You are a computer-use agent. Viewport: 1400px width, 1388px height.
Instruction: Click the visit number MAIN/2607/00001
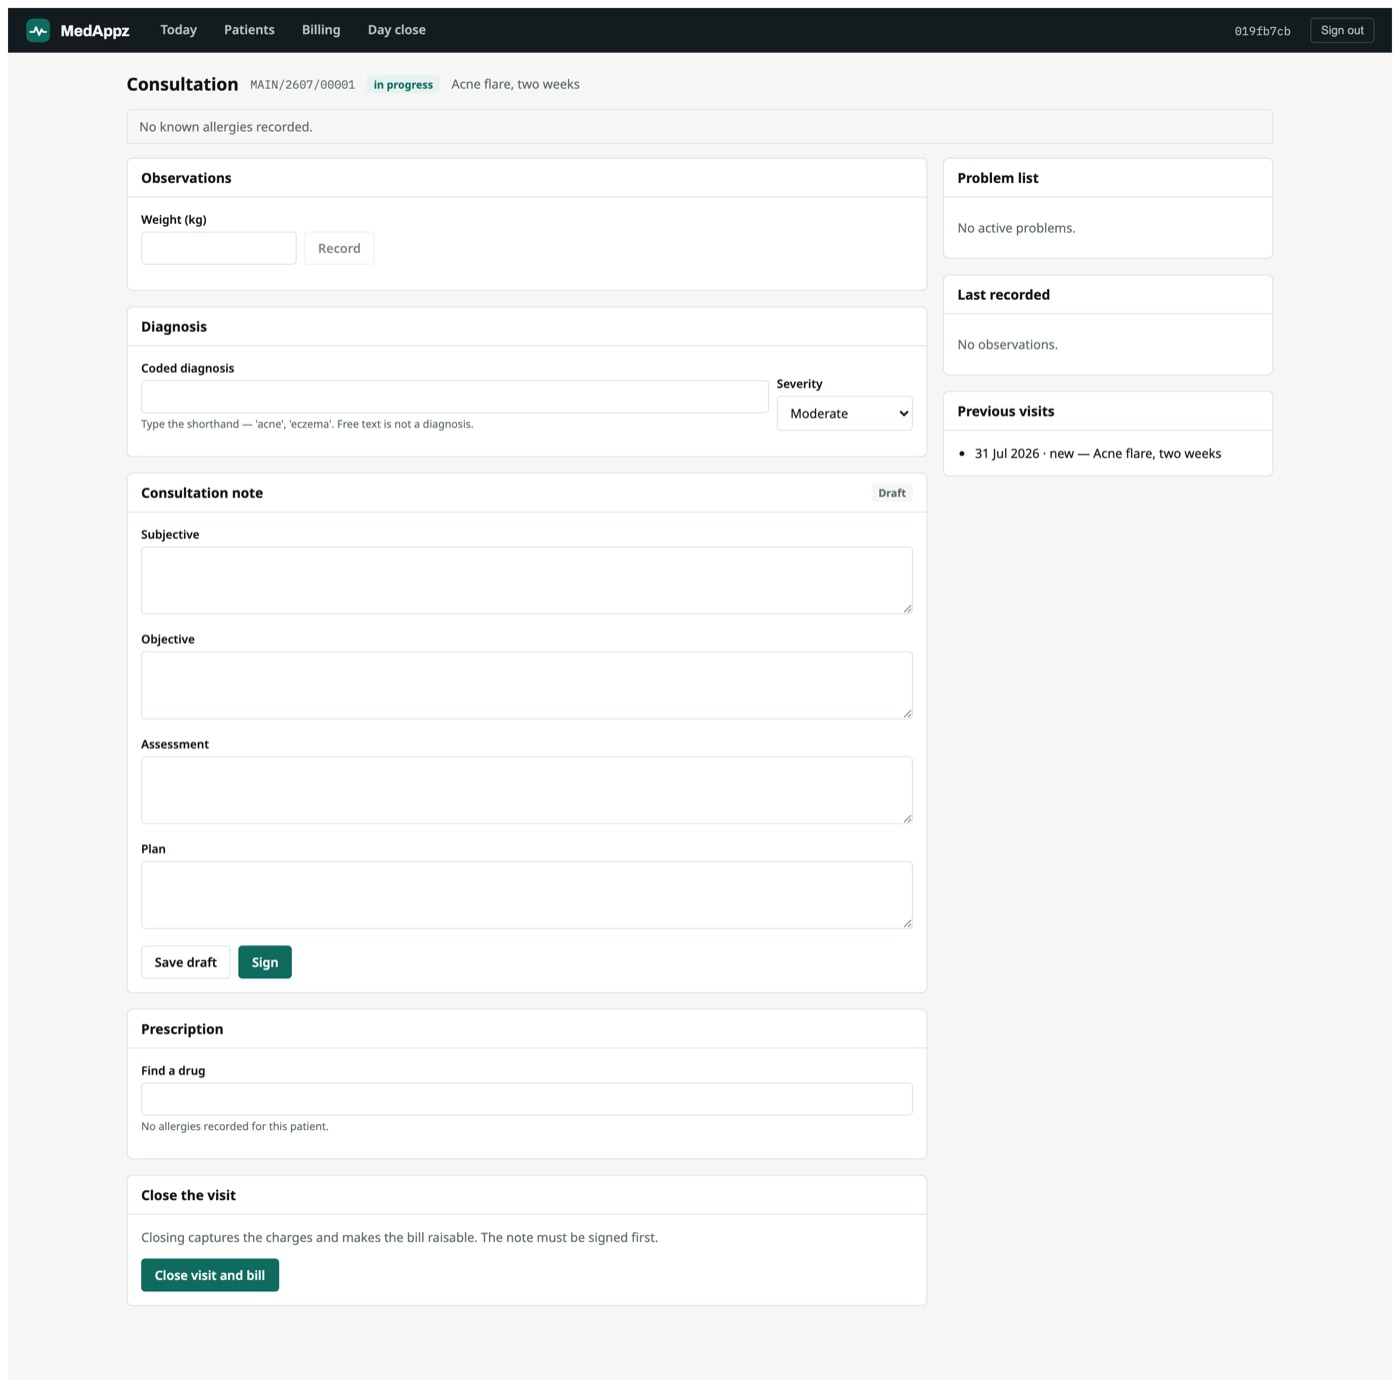coord(303,85)
